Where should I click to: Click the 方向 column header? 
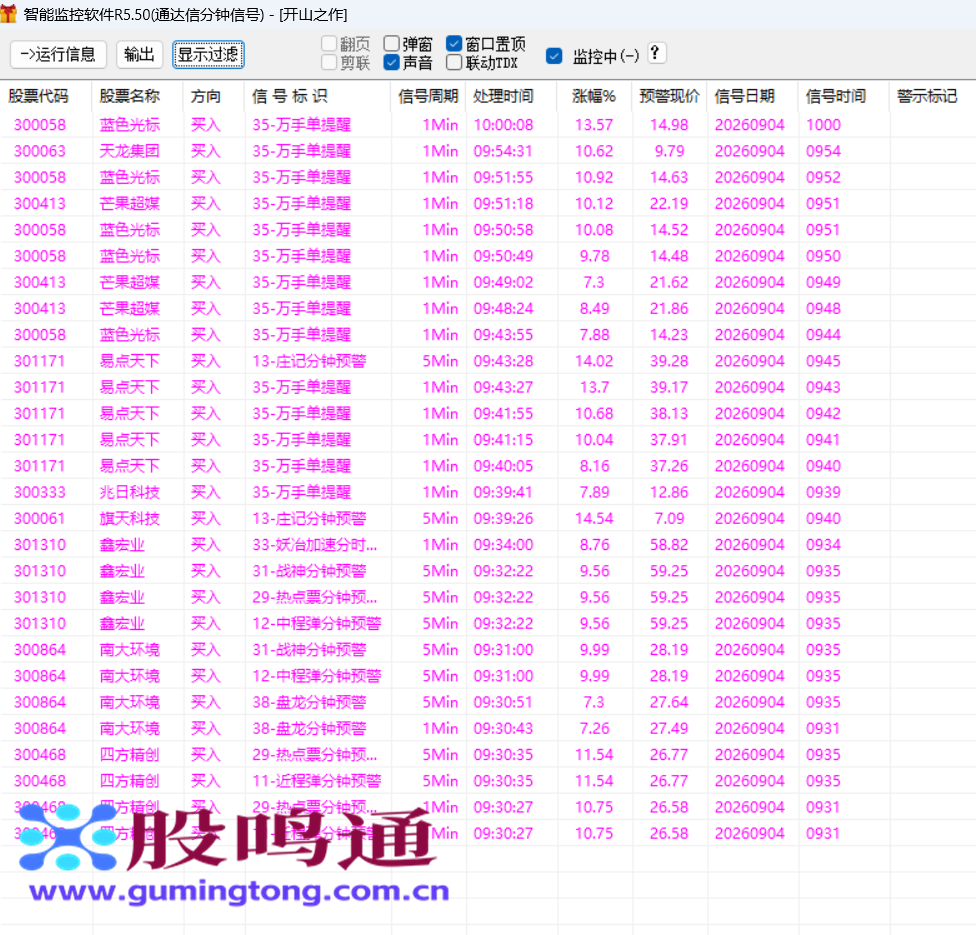point(206,96)
